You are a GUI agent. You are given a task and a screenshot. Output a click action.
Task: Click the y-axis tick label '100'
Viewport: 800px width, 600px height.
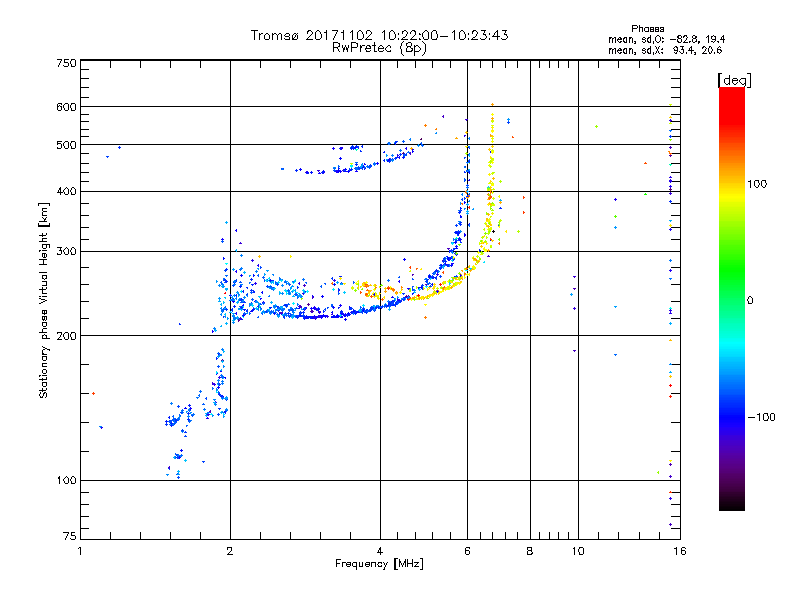[x=67, y=481]
